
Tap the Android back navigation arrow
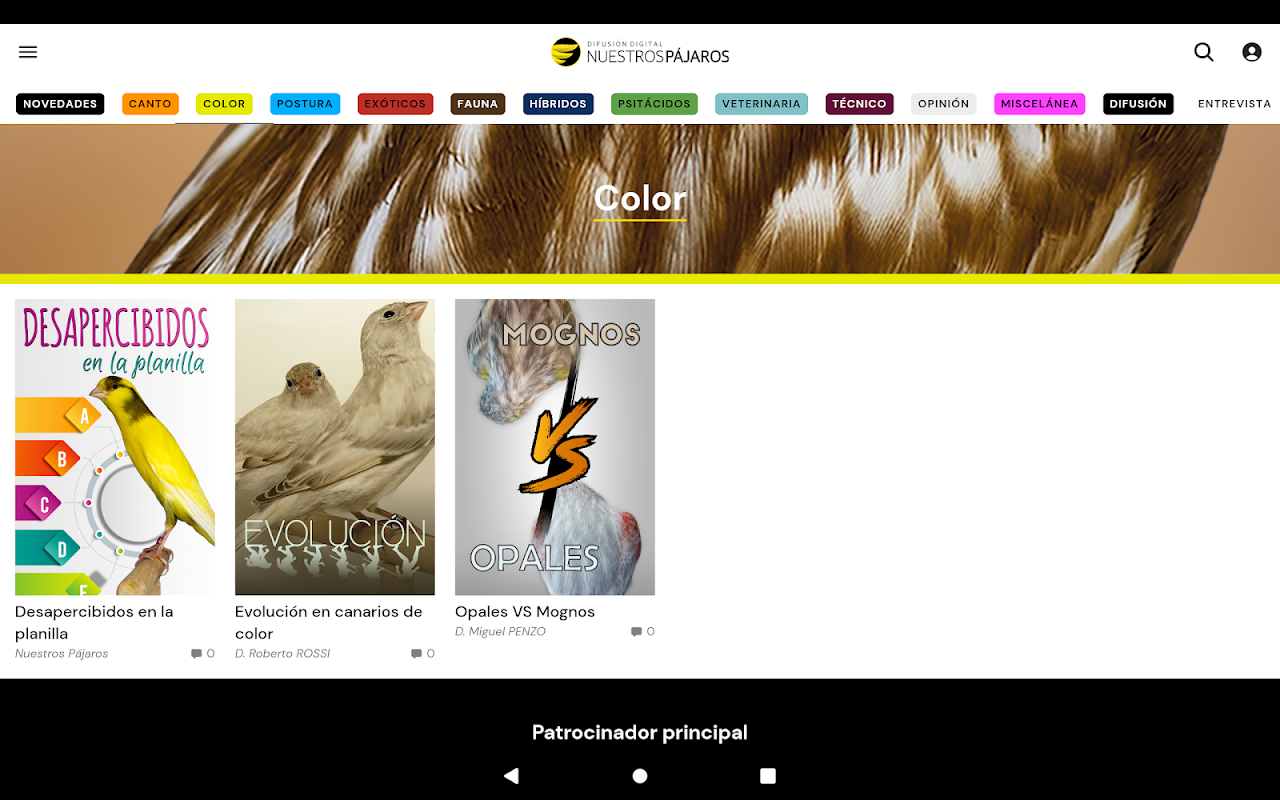[x=512, y=776]
